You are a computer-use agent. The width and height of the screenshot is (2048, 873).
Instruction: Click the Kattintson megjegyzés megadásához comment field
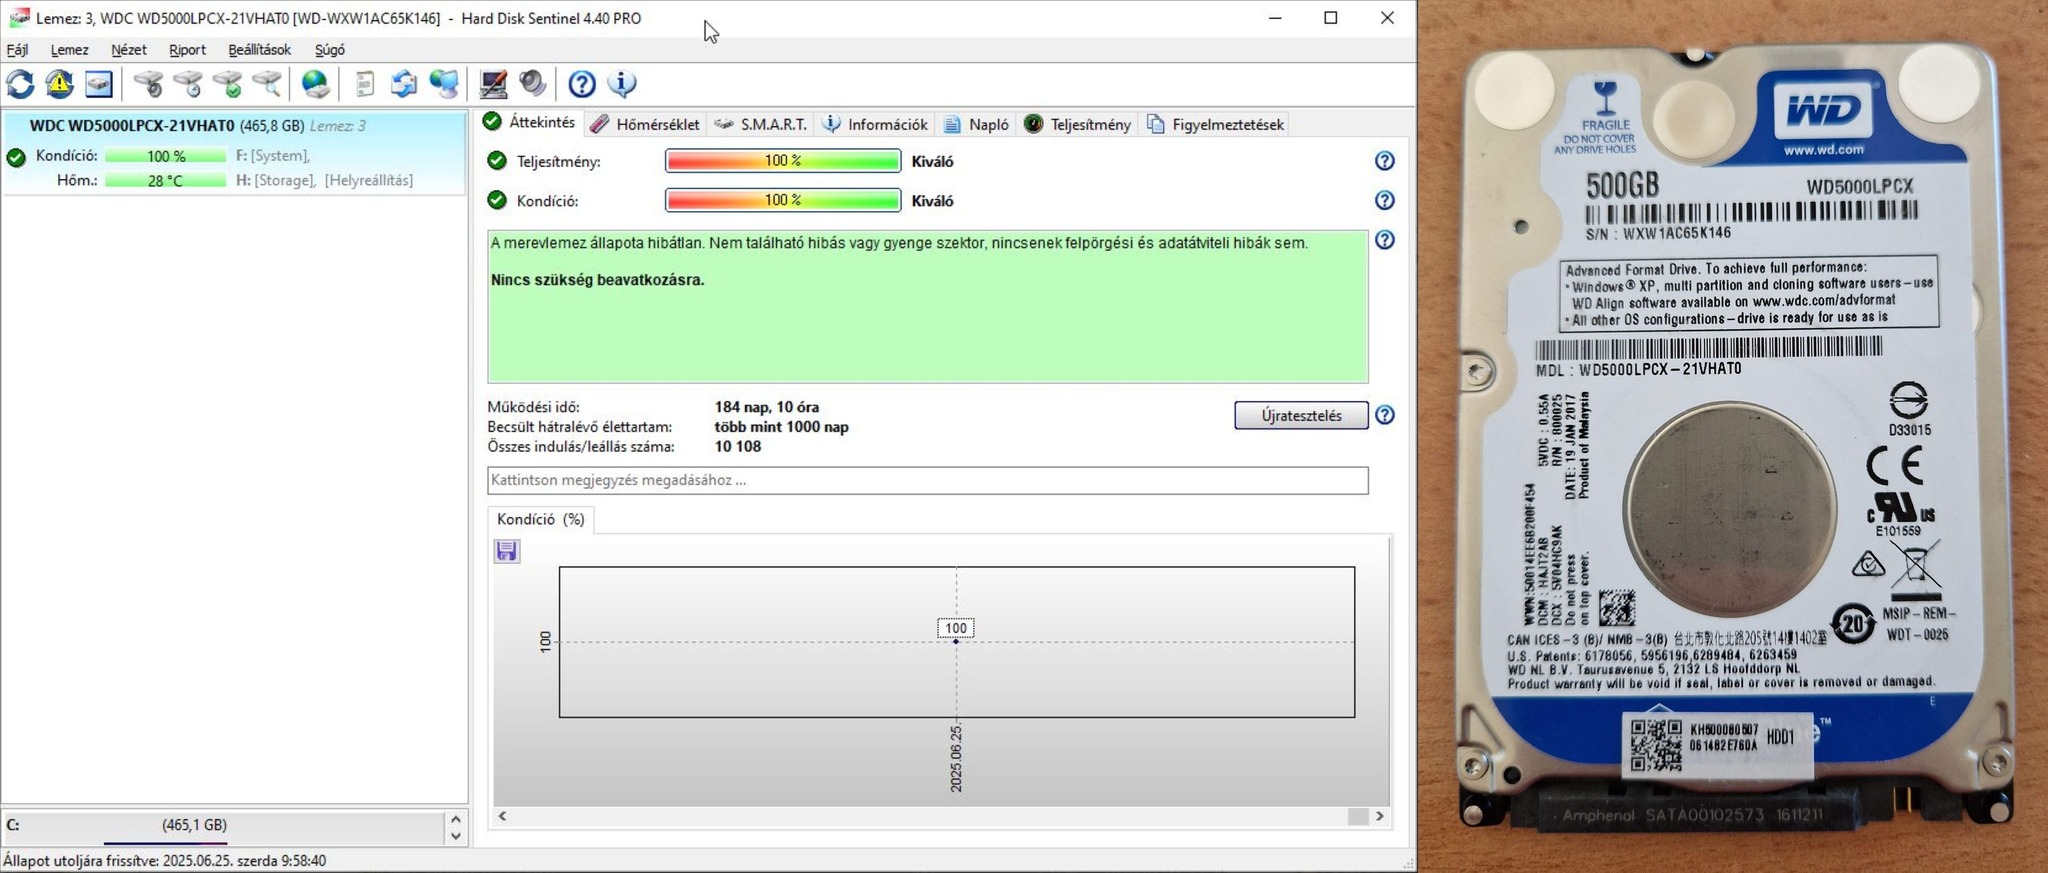[927, 480]
